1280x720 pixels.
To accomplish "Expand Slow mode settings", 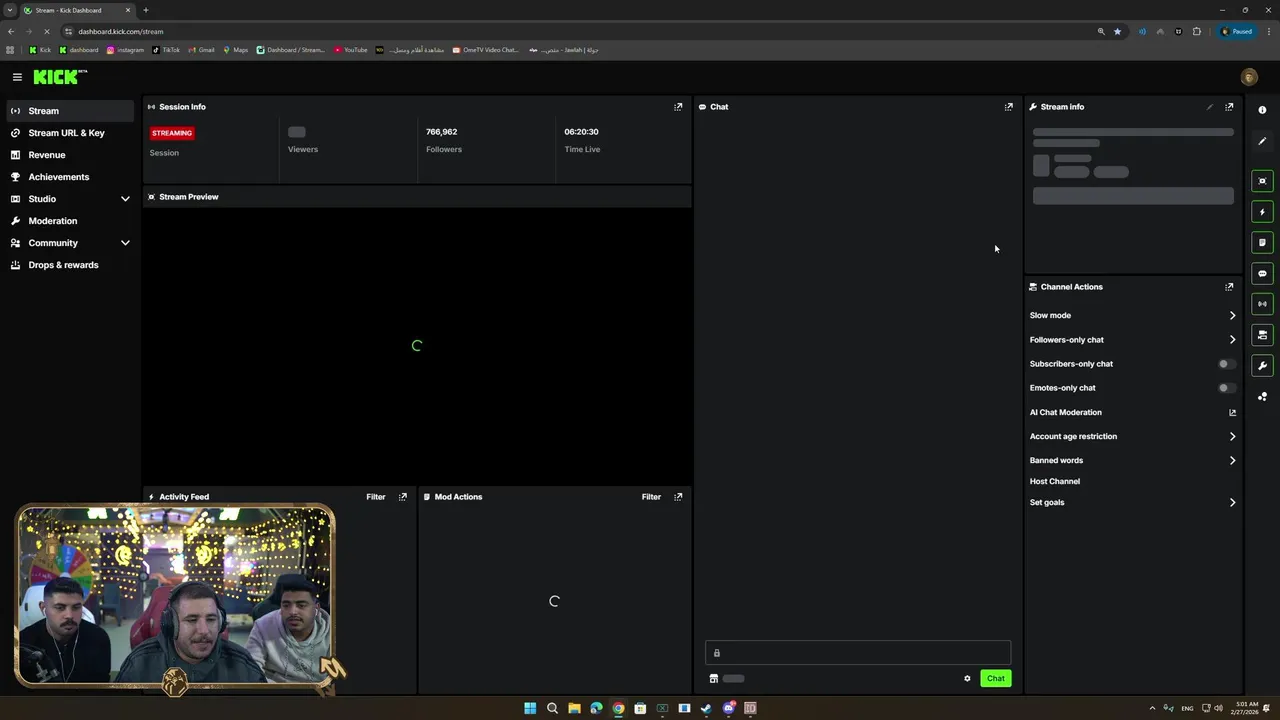I will pyautogui.click(x=1232, y=315).
